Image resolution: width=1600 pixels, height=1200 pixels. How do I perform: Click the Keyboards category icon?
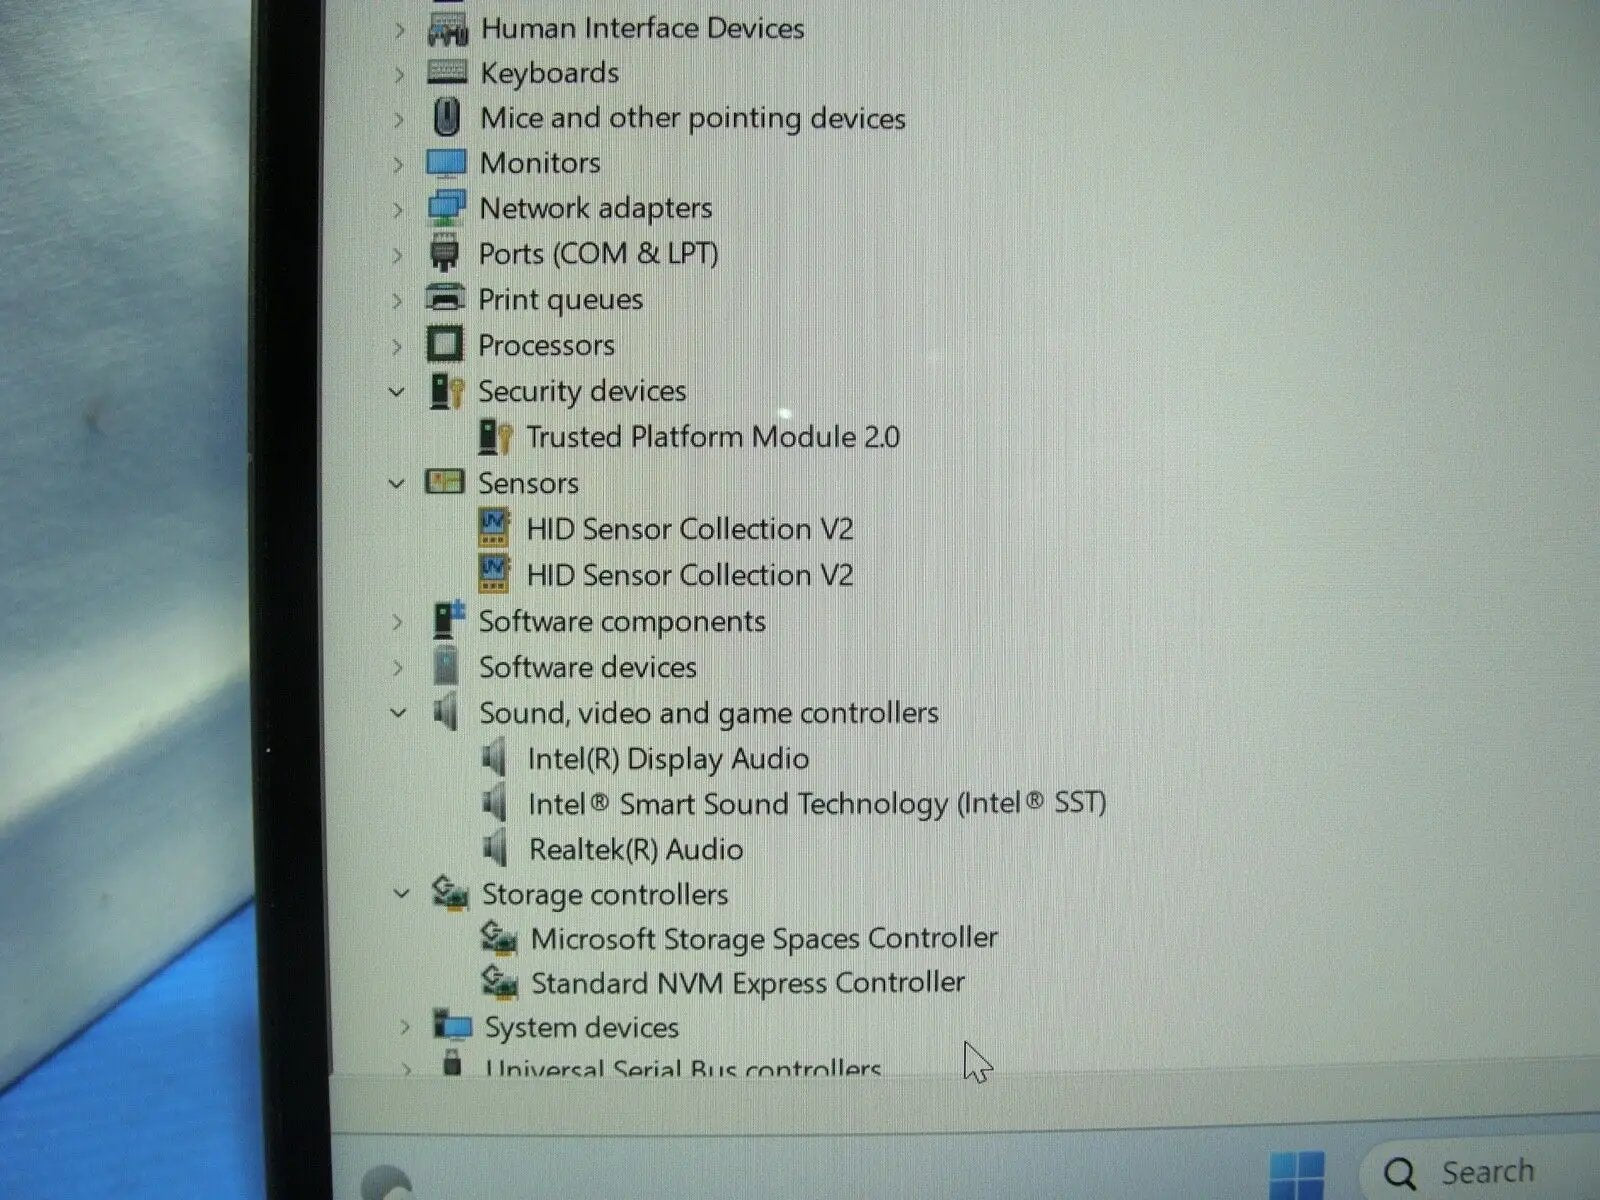coord(446,73)
